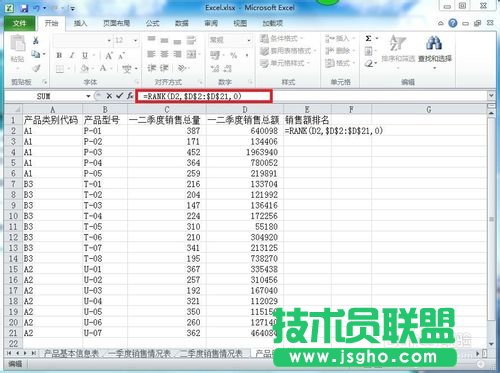The width and height of the screenshot is (500, 373).
Task: Click the font color A button
Action: pos(103,68)
